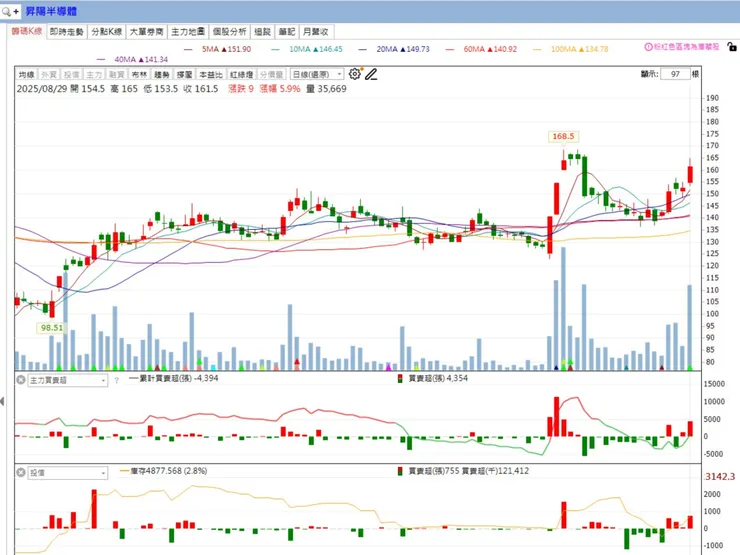Viewport: 740px width, 555px height.
Task: Toggle the 外資 overlay button
Action: tap(49, 75)
